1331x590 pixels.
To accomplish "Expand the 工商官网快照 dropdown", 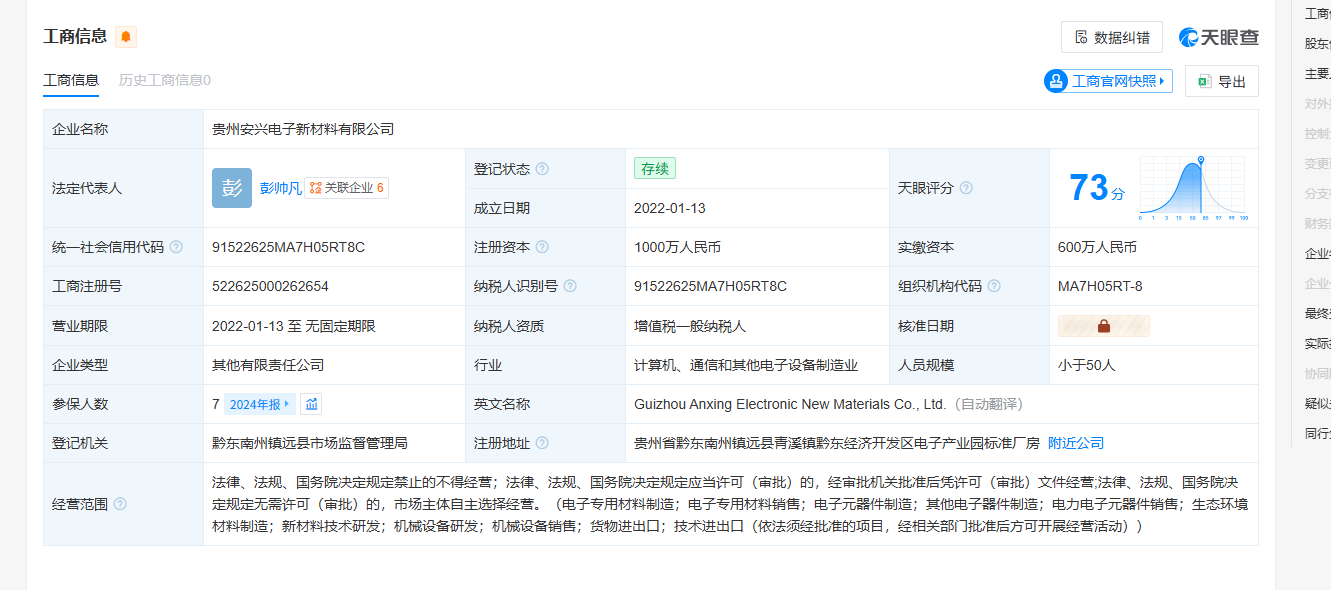I will coord(1108,81).
